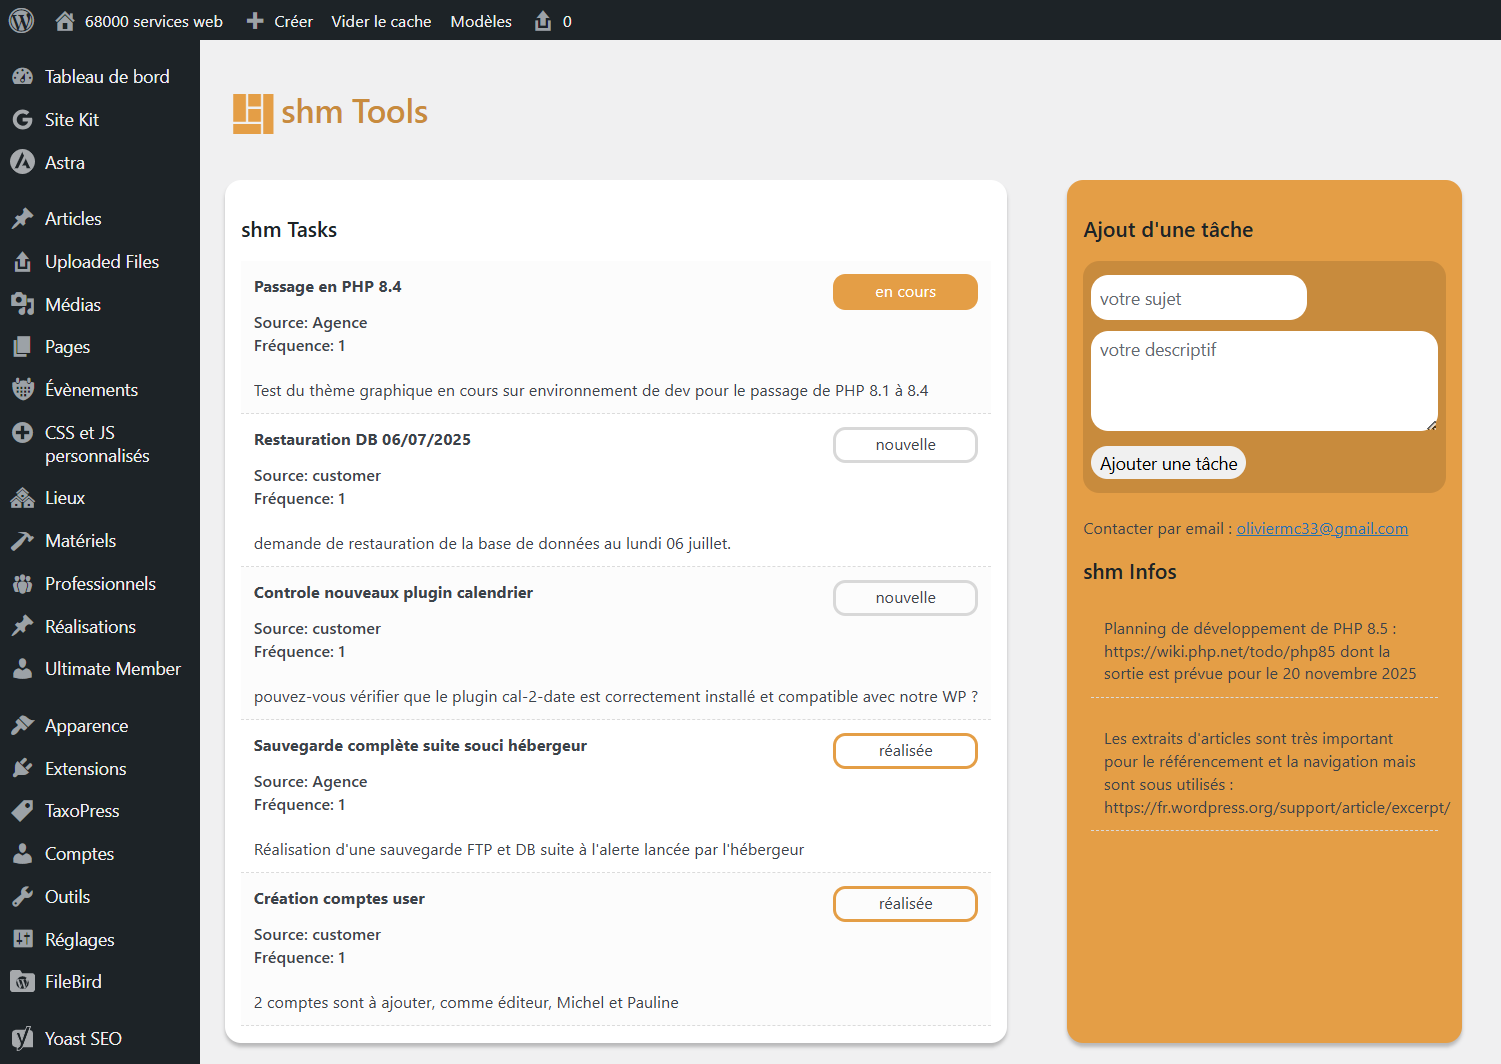The width and height of the screenshot is (1501, 1064).
Task: Click the TaxoPress tag icon
Action: click(x=22, y=811)
